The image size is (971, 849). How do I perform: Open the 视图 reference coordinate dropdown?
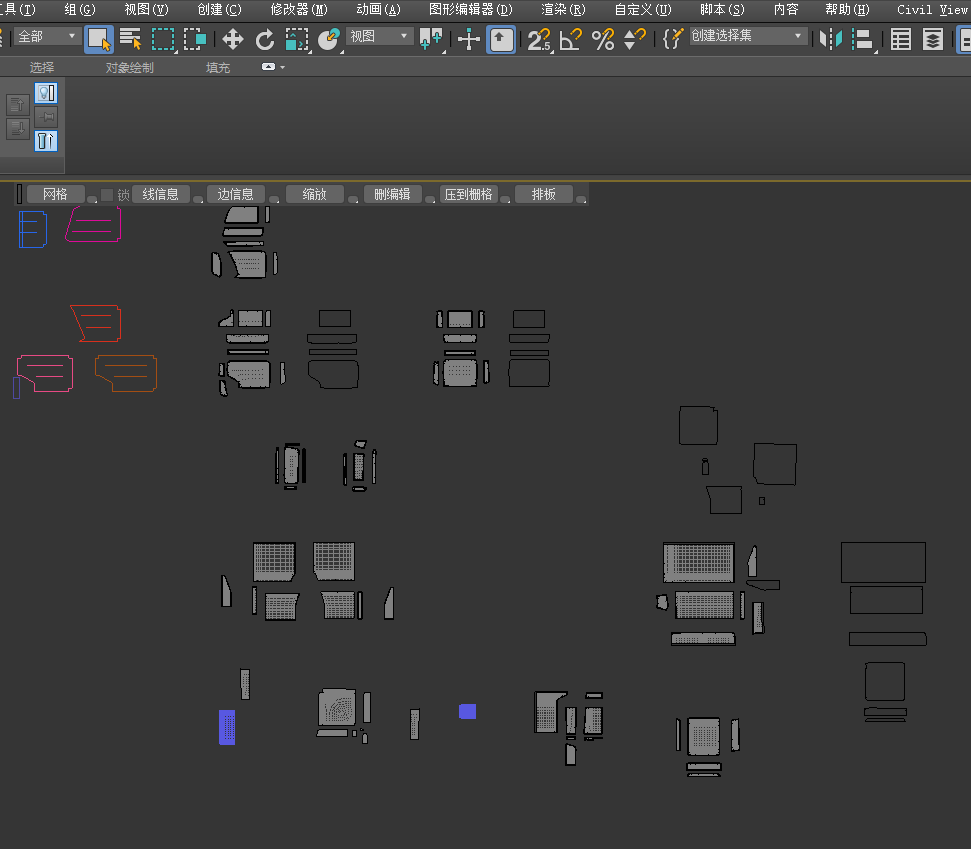click(x=378, y=37)
